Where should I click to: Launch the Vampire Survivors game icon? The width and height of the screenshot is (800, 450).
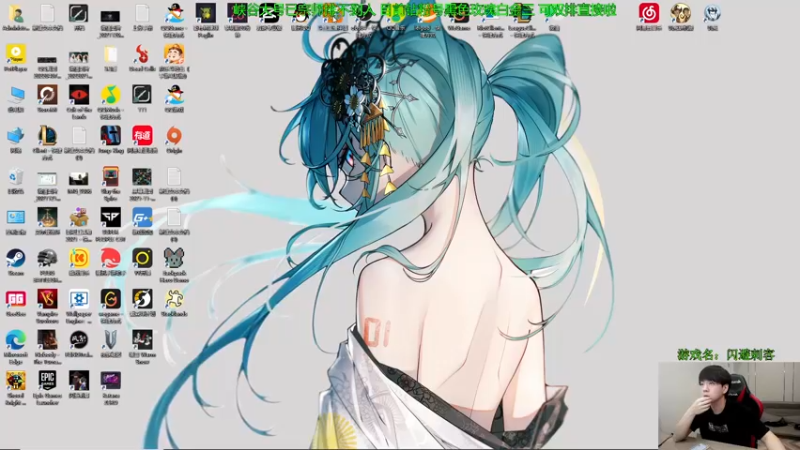tap(47, 299)
